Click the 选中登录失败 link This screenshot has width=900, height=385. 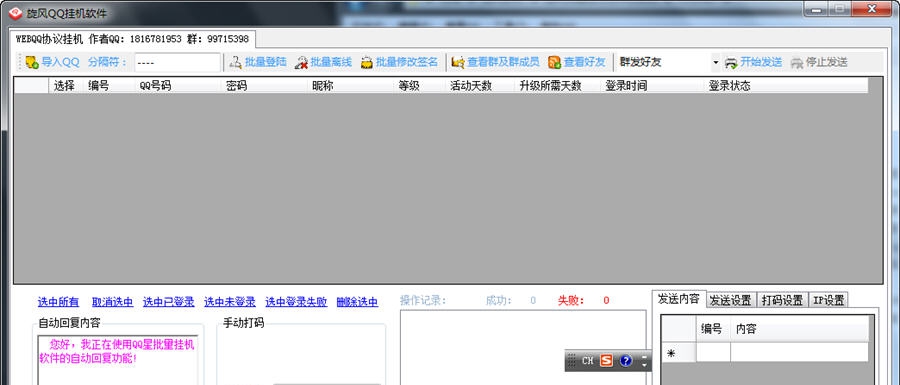pyautogui.click(x=296, y=302)
